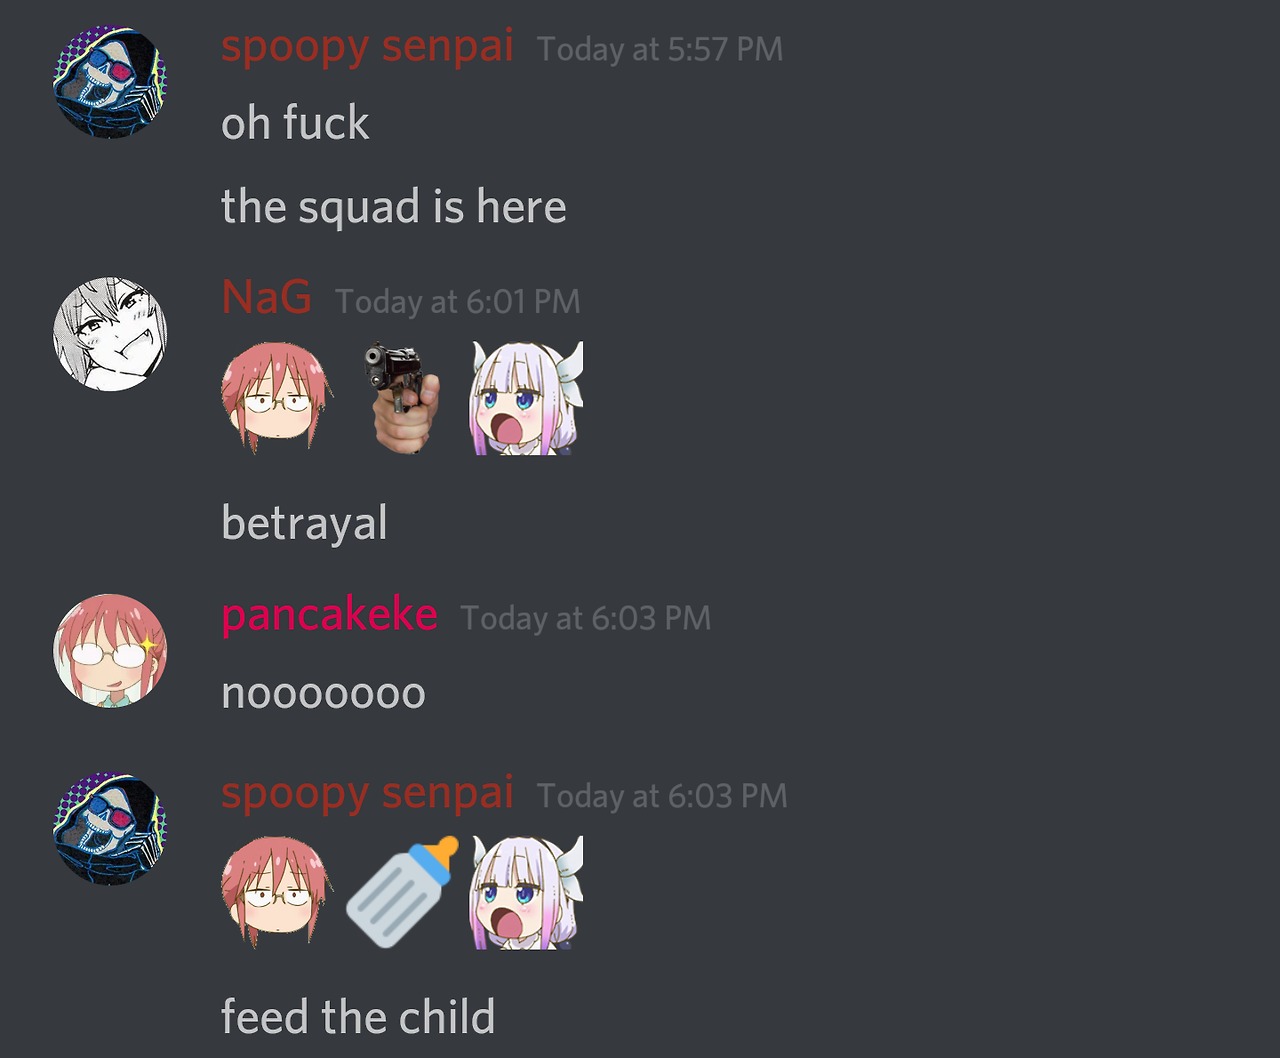Open the spoopy senpai username at 6:03 PM
The image size is (1280, 1058).
coord(367,794)
